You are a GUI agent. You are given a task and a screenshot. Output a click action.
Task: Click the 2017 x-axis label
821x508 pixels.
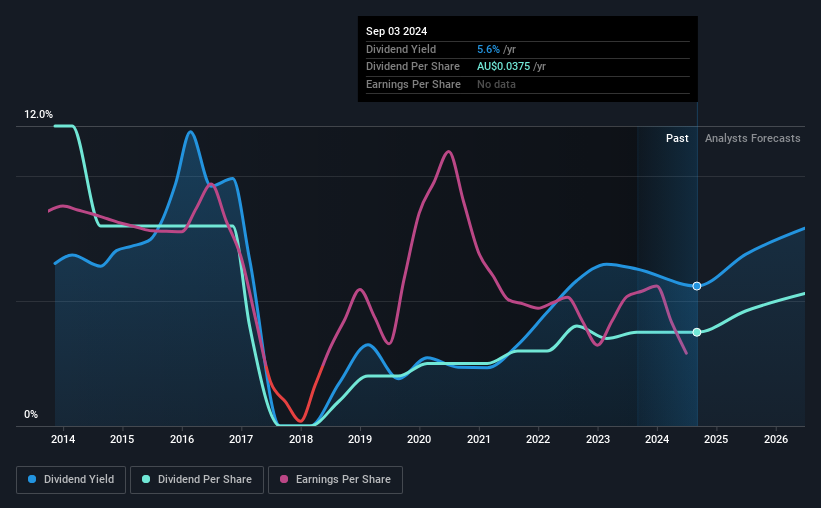point(241,439)
